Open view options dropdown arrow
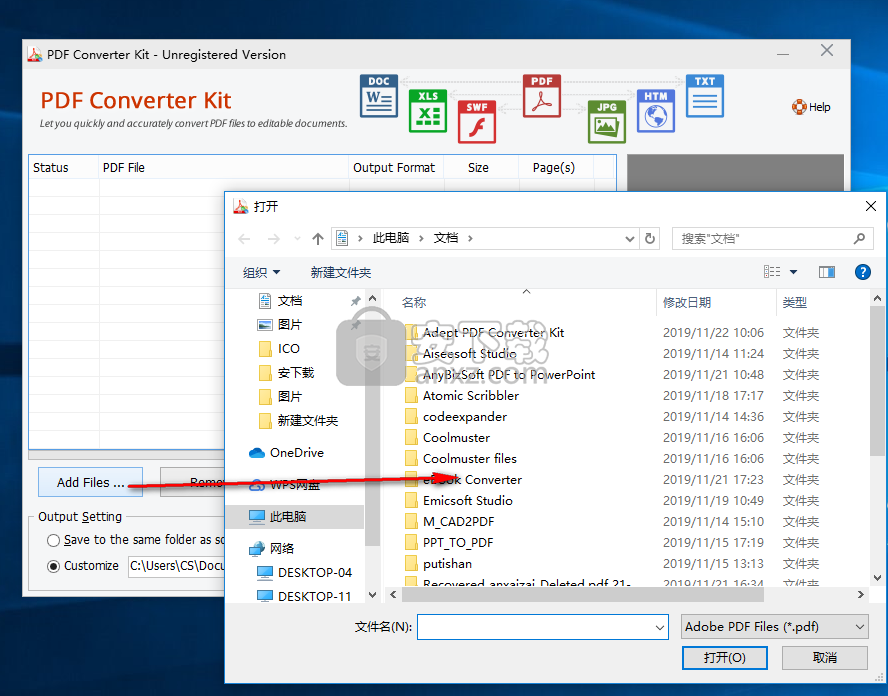This screenshot has width=888, height=696. [793, 272]
